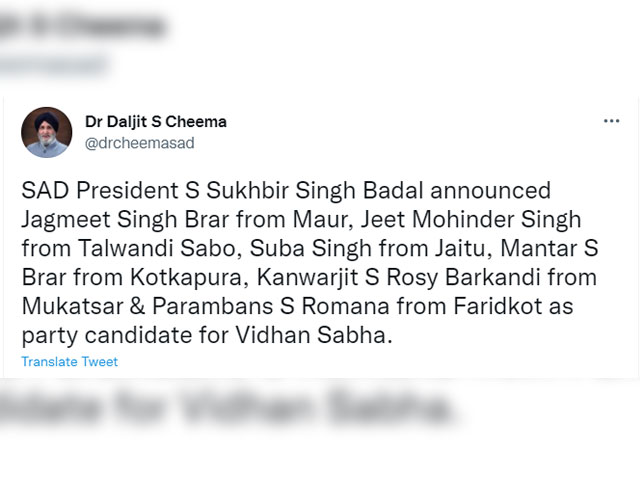Open the tweet's three-dot more options menu
This screenshot has height=480, width=640.
[611, 121]
